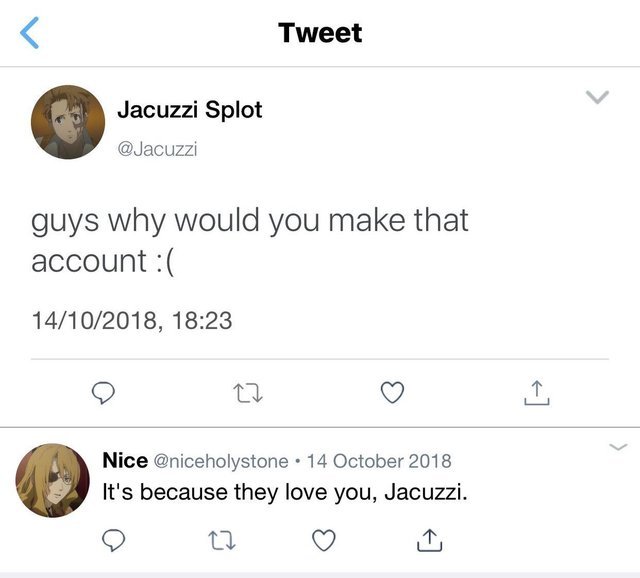Open the 14 October 2018 reply date
640x578 pixels.
click(379, 461)
